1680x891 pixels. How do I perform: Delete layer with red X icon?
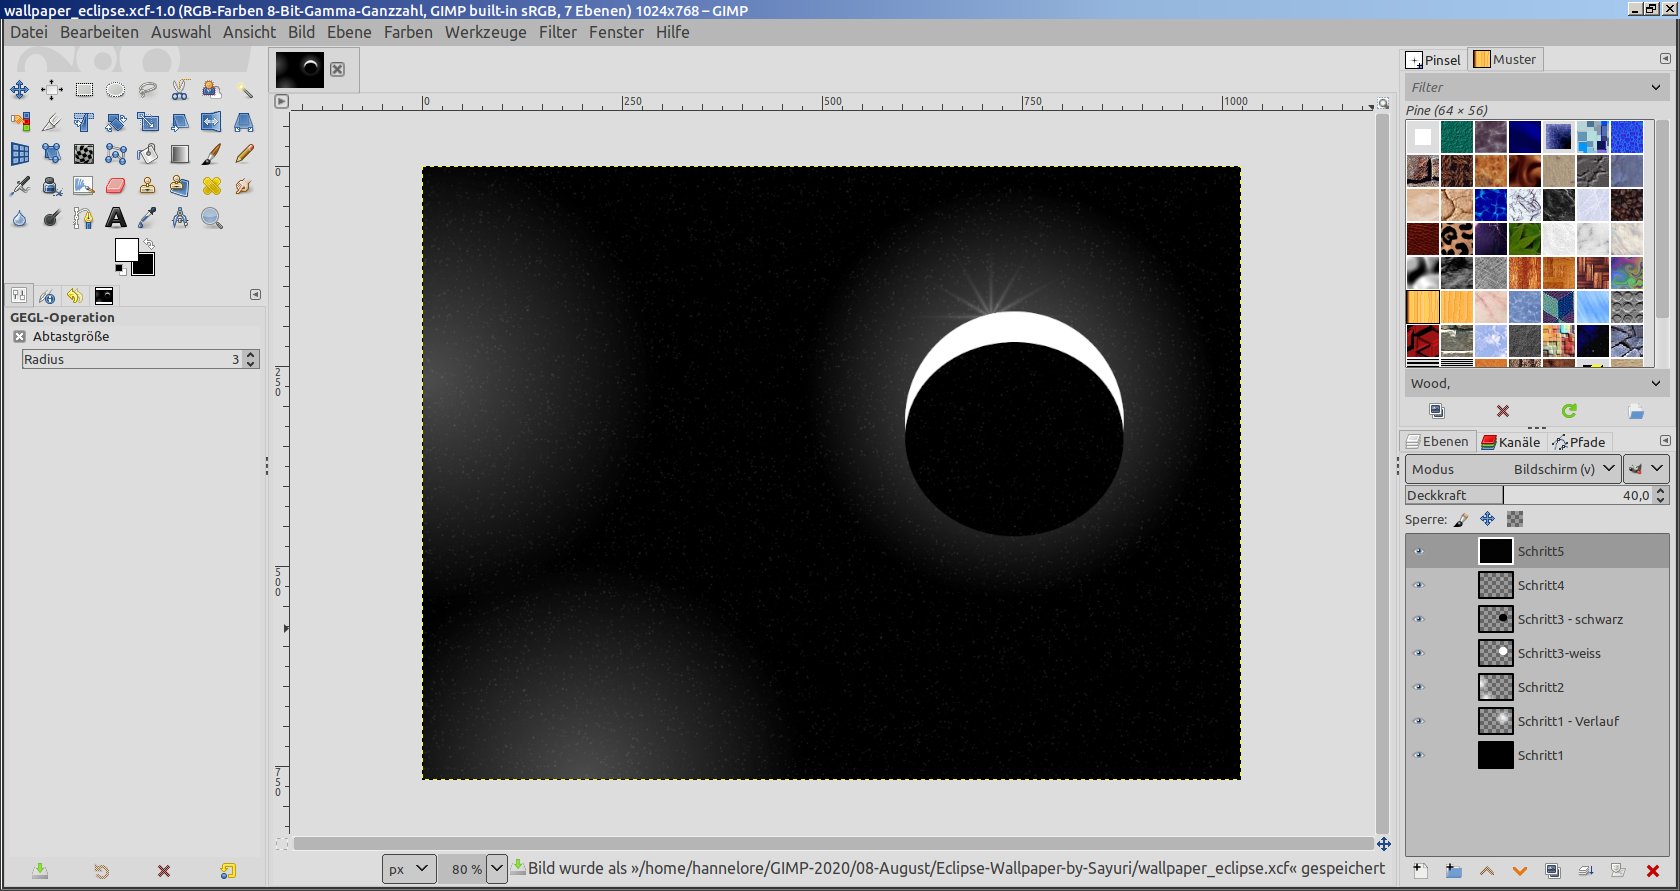click(1652, 871)
